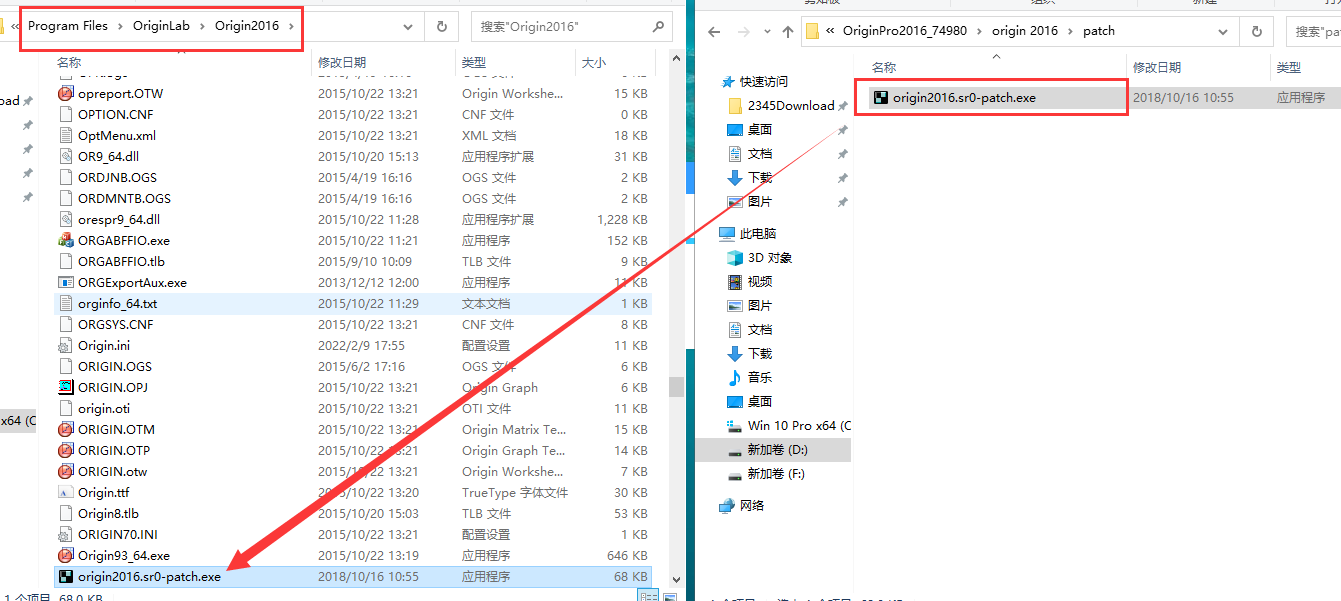The width and height of the screenshot is (1341, 601).
Task: Open 视频 folder under 此电脑
Action: (759, 281)
